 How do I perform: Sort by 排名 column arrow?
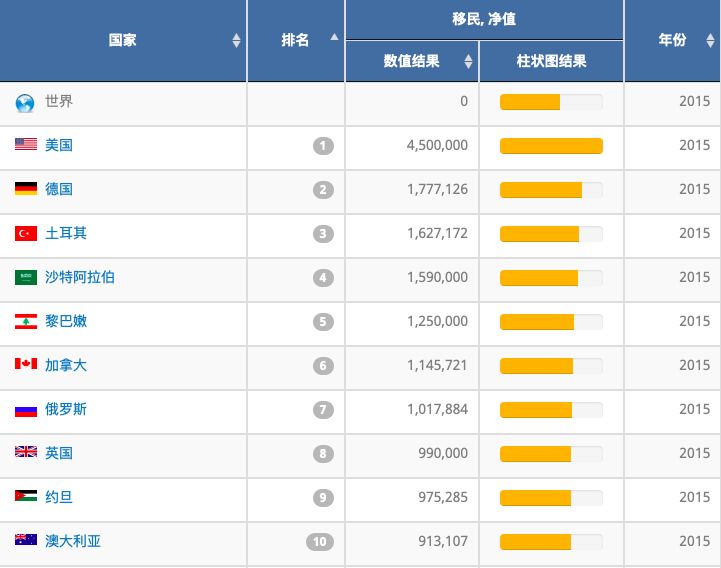(x=334, y=38)
